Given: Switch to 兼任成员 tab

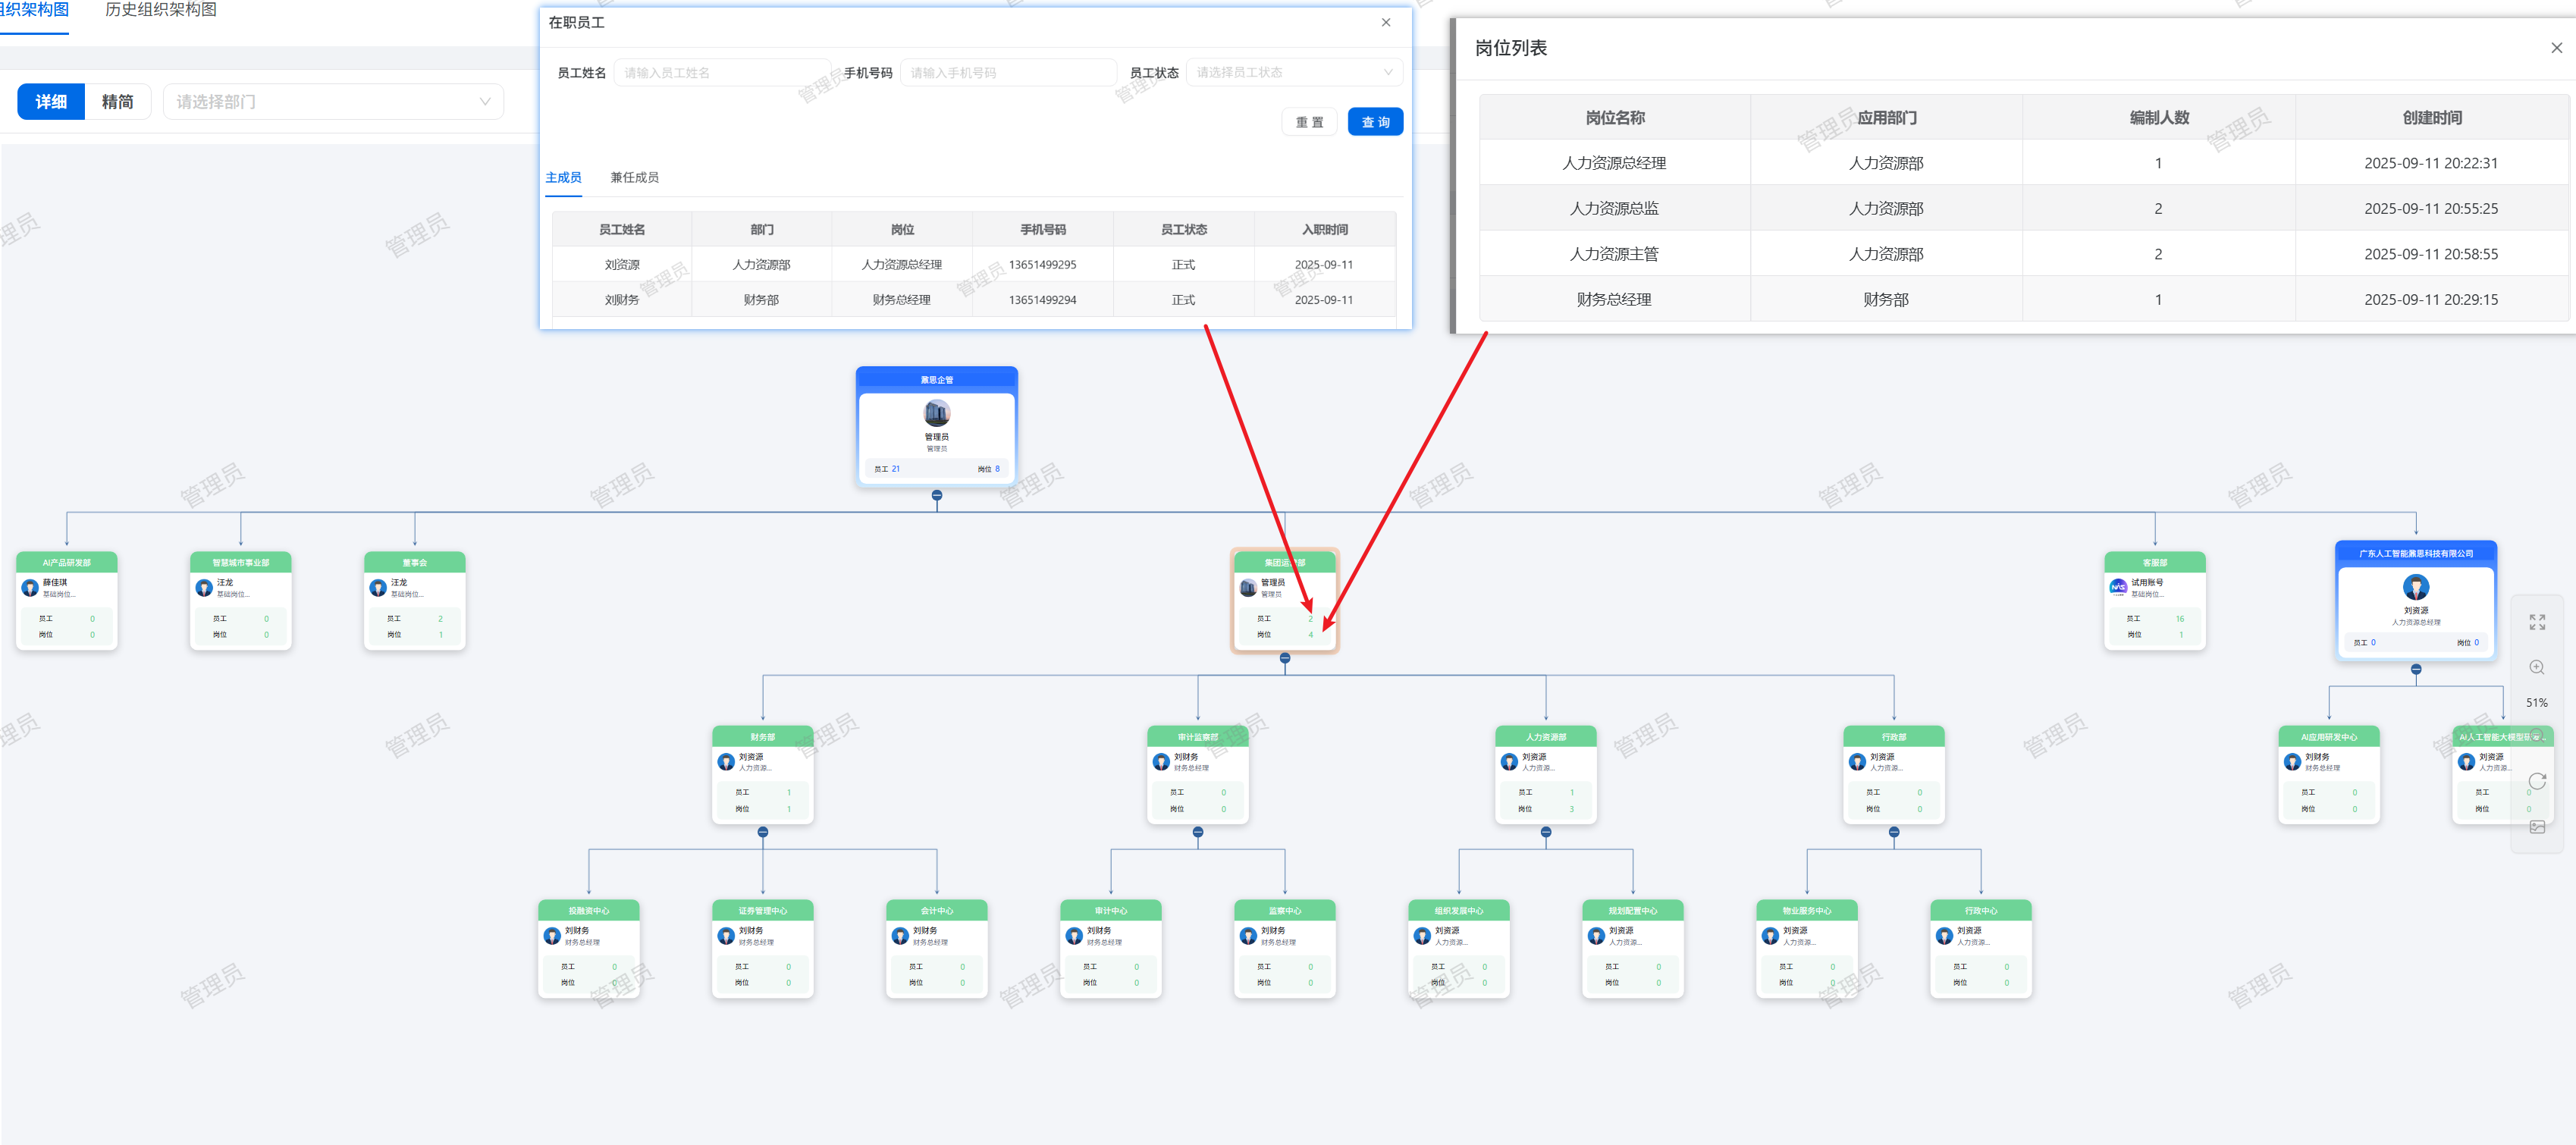Looking at the screenshot, I should click(634, 177).
